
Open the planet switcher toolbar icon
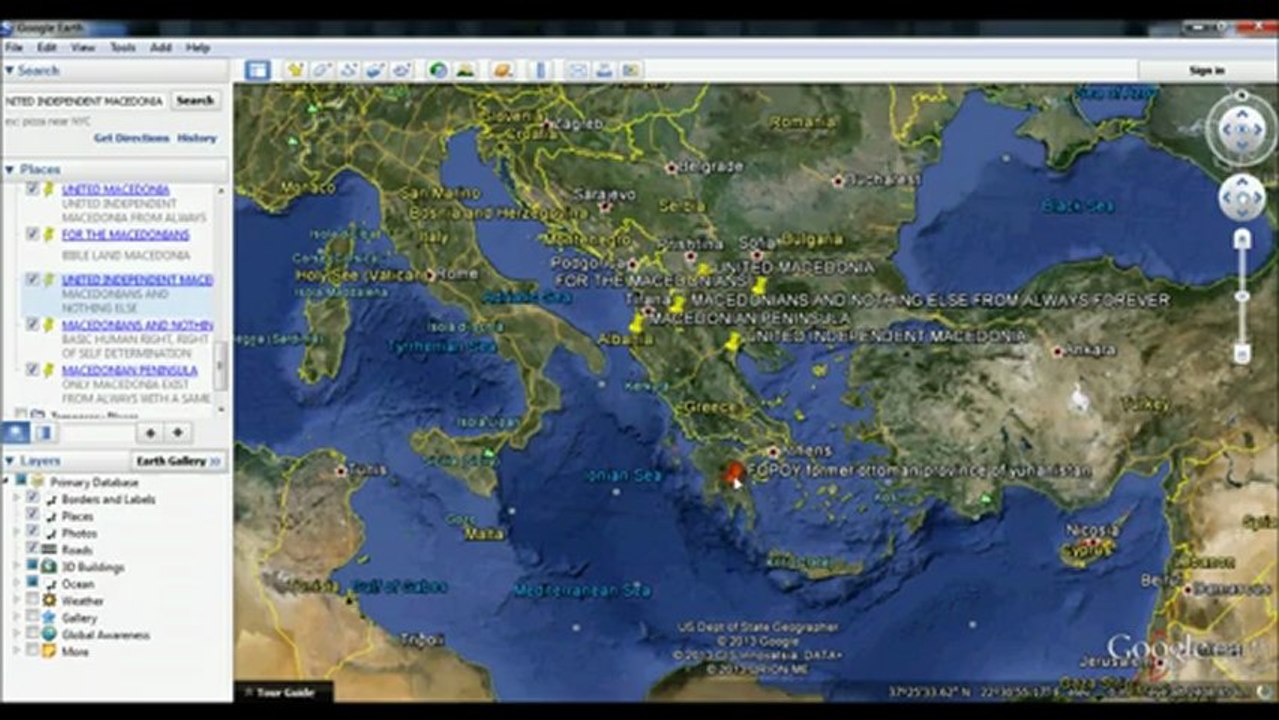pos(502,70)
